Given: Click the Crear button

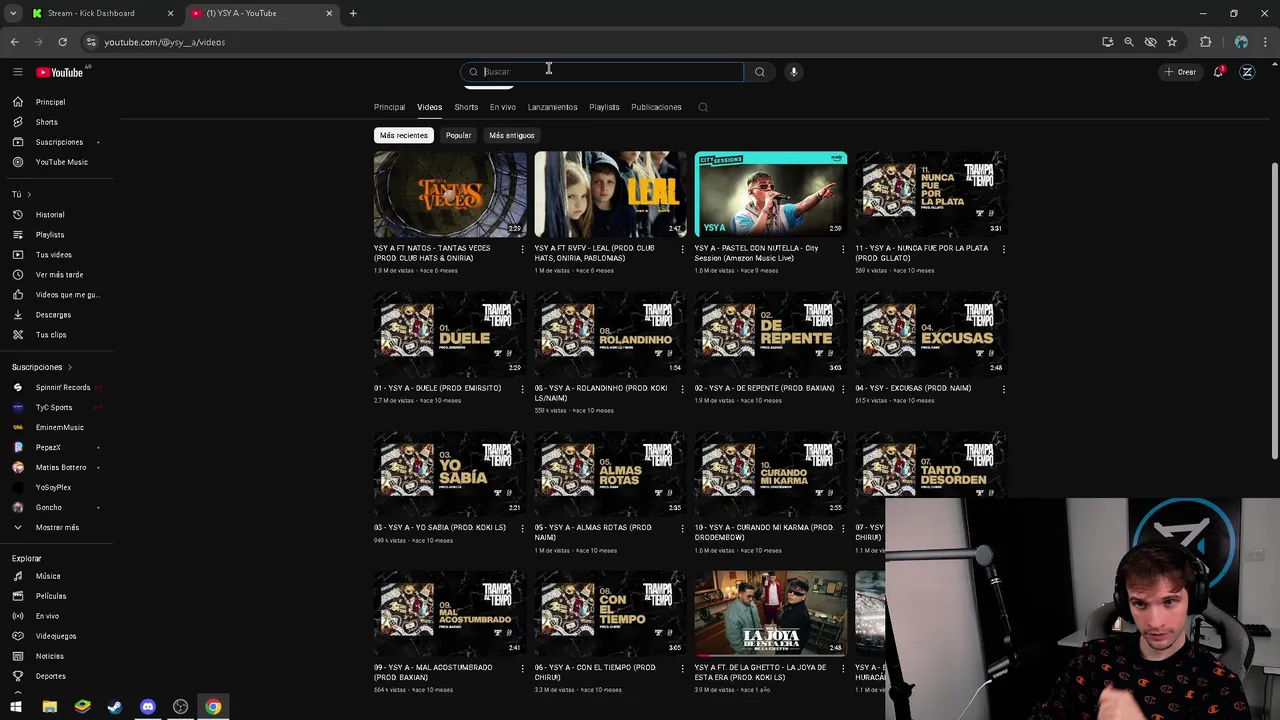Looking at the screenshot, I should [1180, 72].
